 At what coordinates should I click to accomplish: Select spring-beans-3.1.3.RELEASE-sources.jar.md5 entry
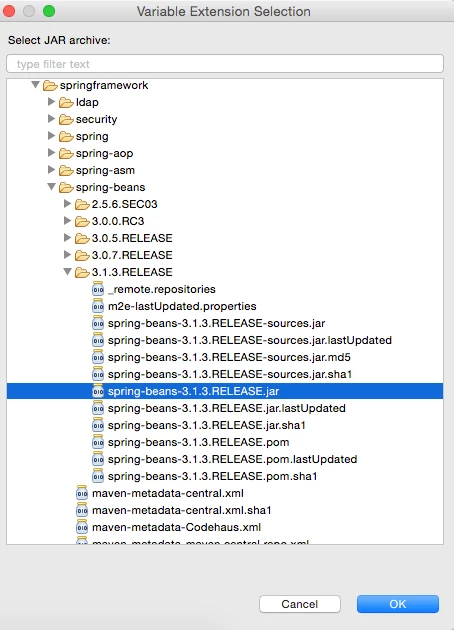click(x=229, y=357)
